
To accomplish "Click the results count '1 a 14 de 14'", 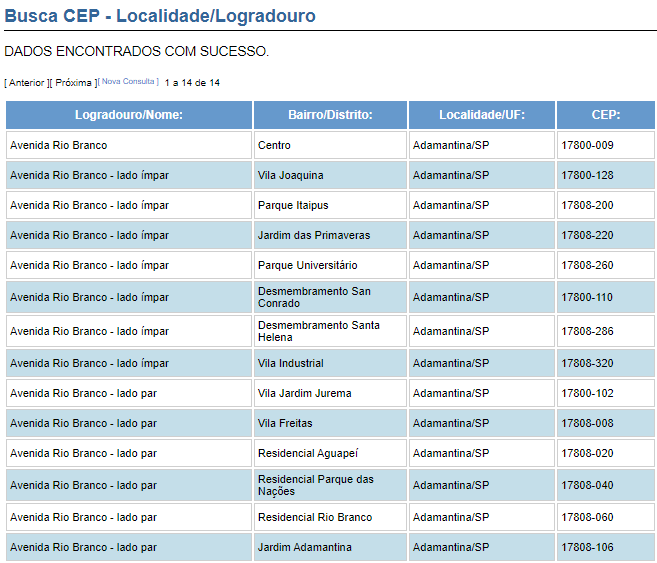I will pyautogui.click(x=192, y=83).
